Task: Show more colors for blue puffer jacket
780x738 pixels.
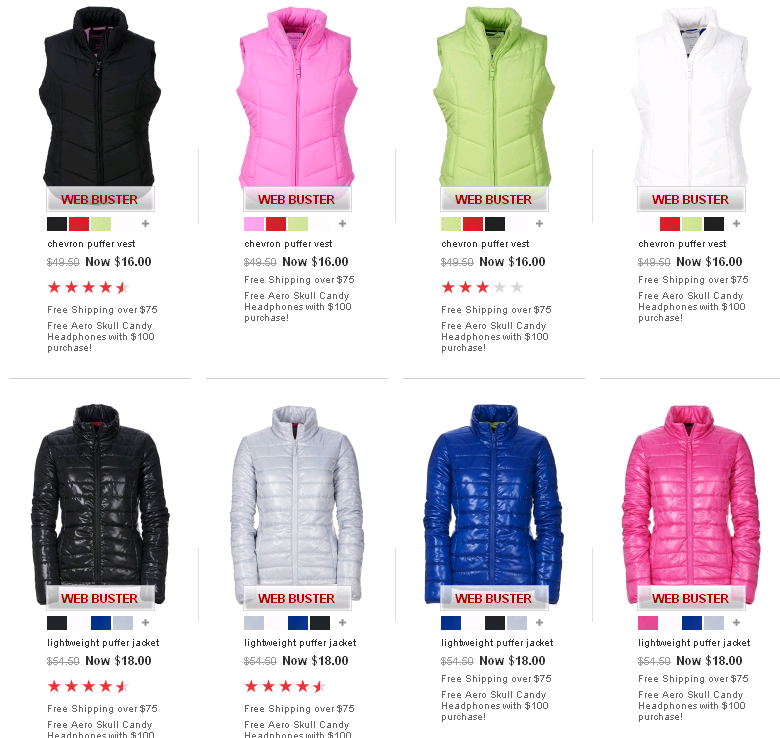Action: (539, 623)
